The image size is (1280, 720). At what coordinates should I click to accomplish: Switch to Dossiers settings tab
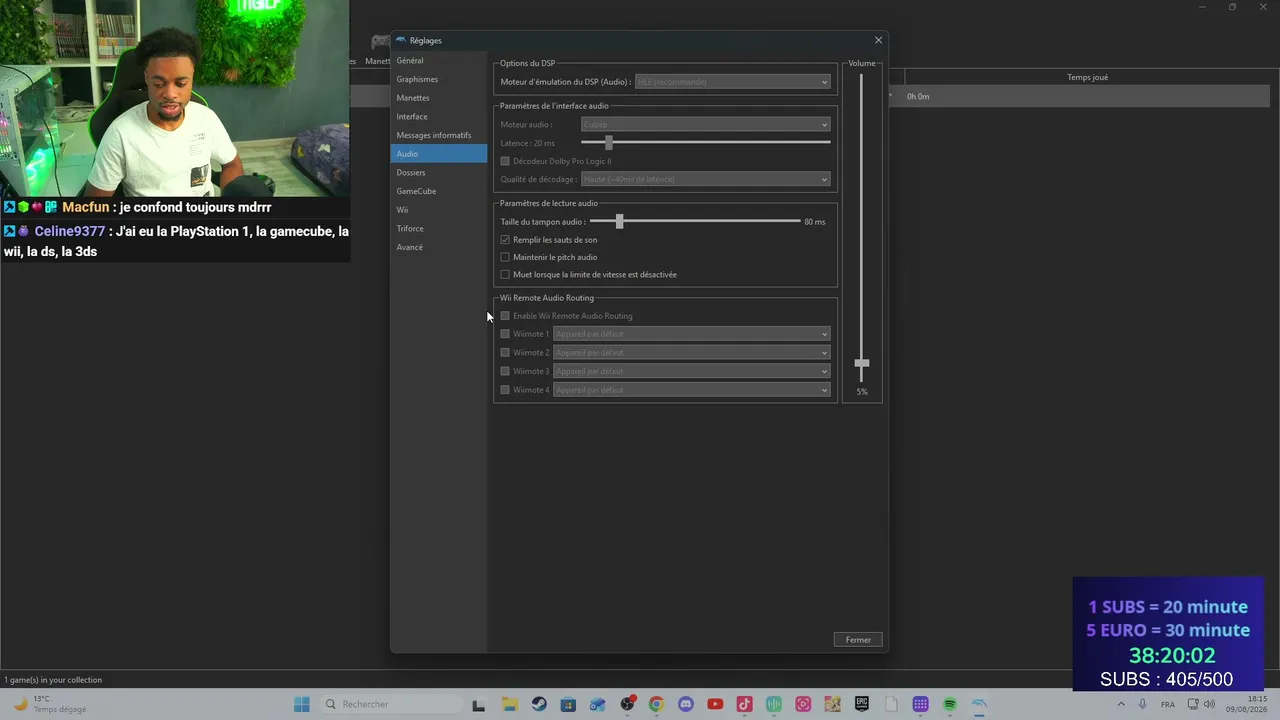click(x=438, y=172)
